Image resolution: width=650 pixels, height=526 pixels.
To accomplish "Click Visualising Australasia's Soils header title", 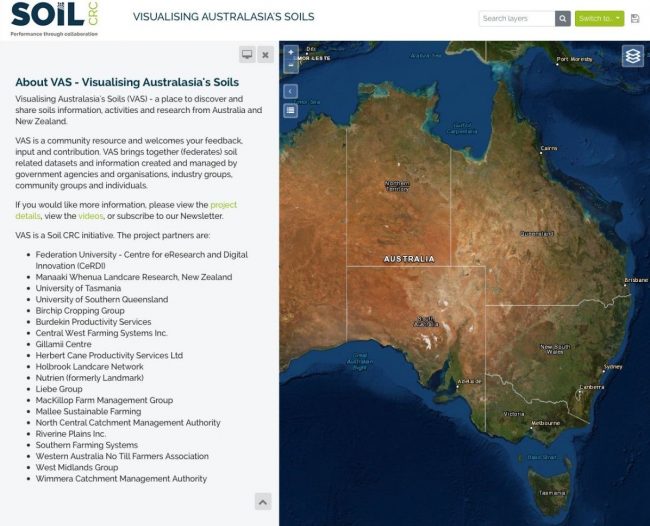I will click(x=223, y=17).
